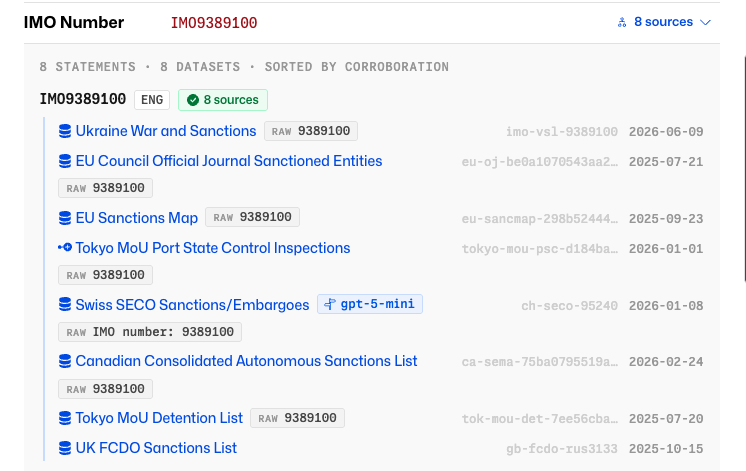Open the EU Sanctions Map dataset link
The height and width of the screenshot is (471, 746).
click(x=137, y=218)
